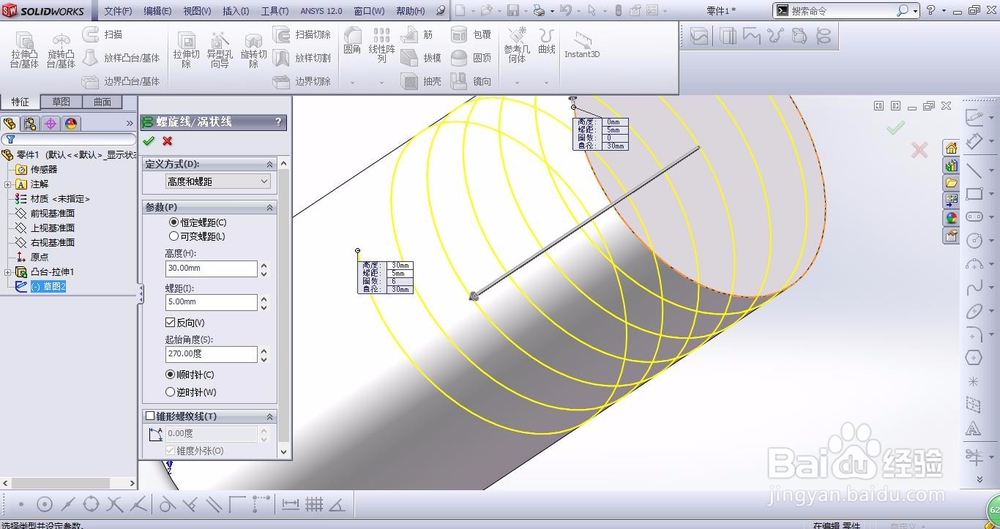Select the Wrap (包覆) feature
The height and width of the screenshot is (529, 1000).
pos(471,34)
